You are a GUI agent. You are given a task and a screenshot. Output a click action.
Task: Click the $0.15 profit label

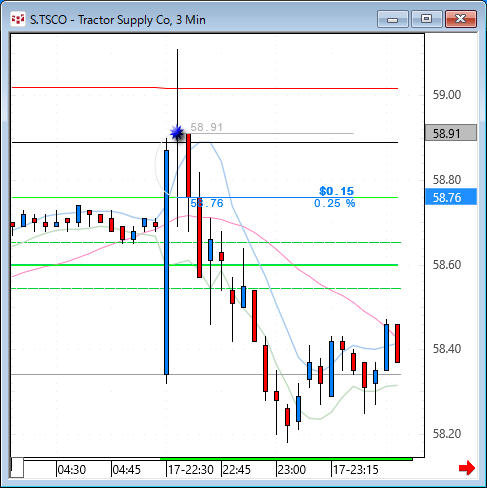[336, 191]
